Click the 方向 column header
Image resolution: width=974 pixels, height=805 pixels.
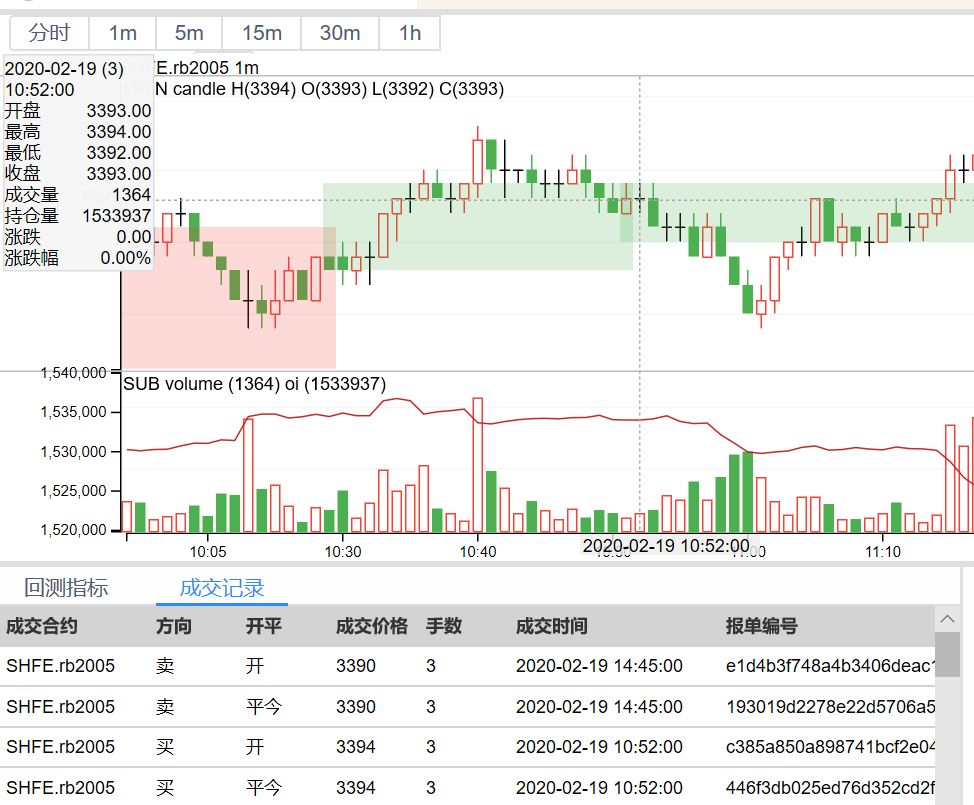[x=173, y=626]
